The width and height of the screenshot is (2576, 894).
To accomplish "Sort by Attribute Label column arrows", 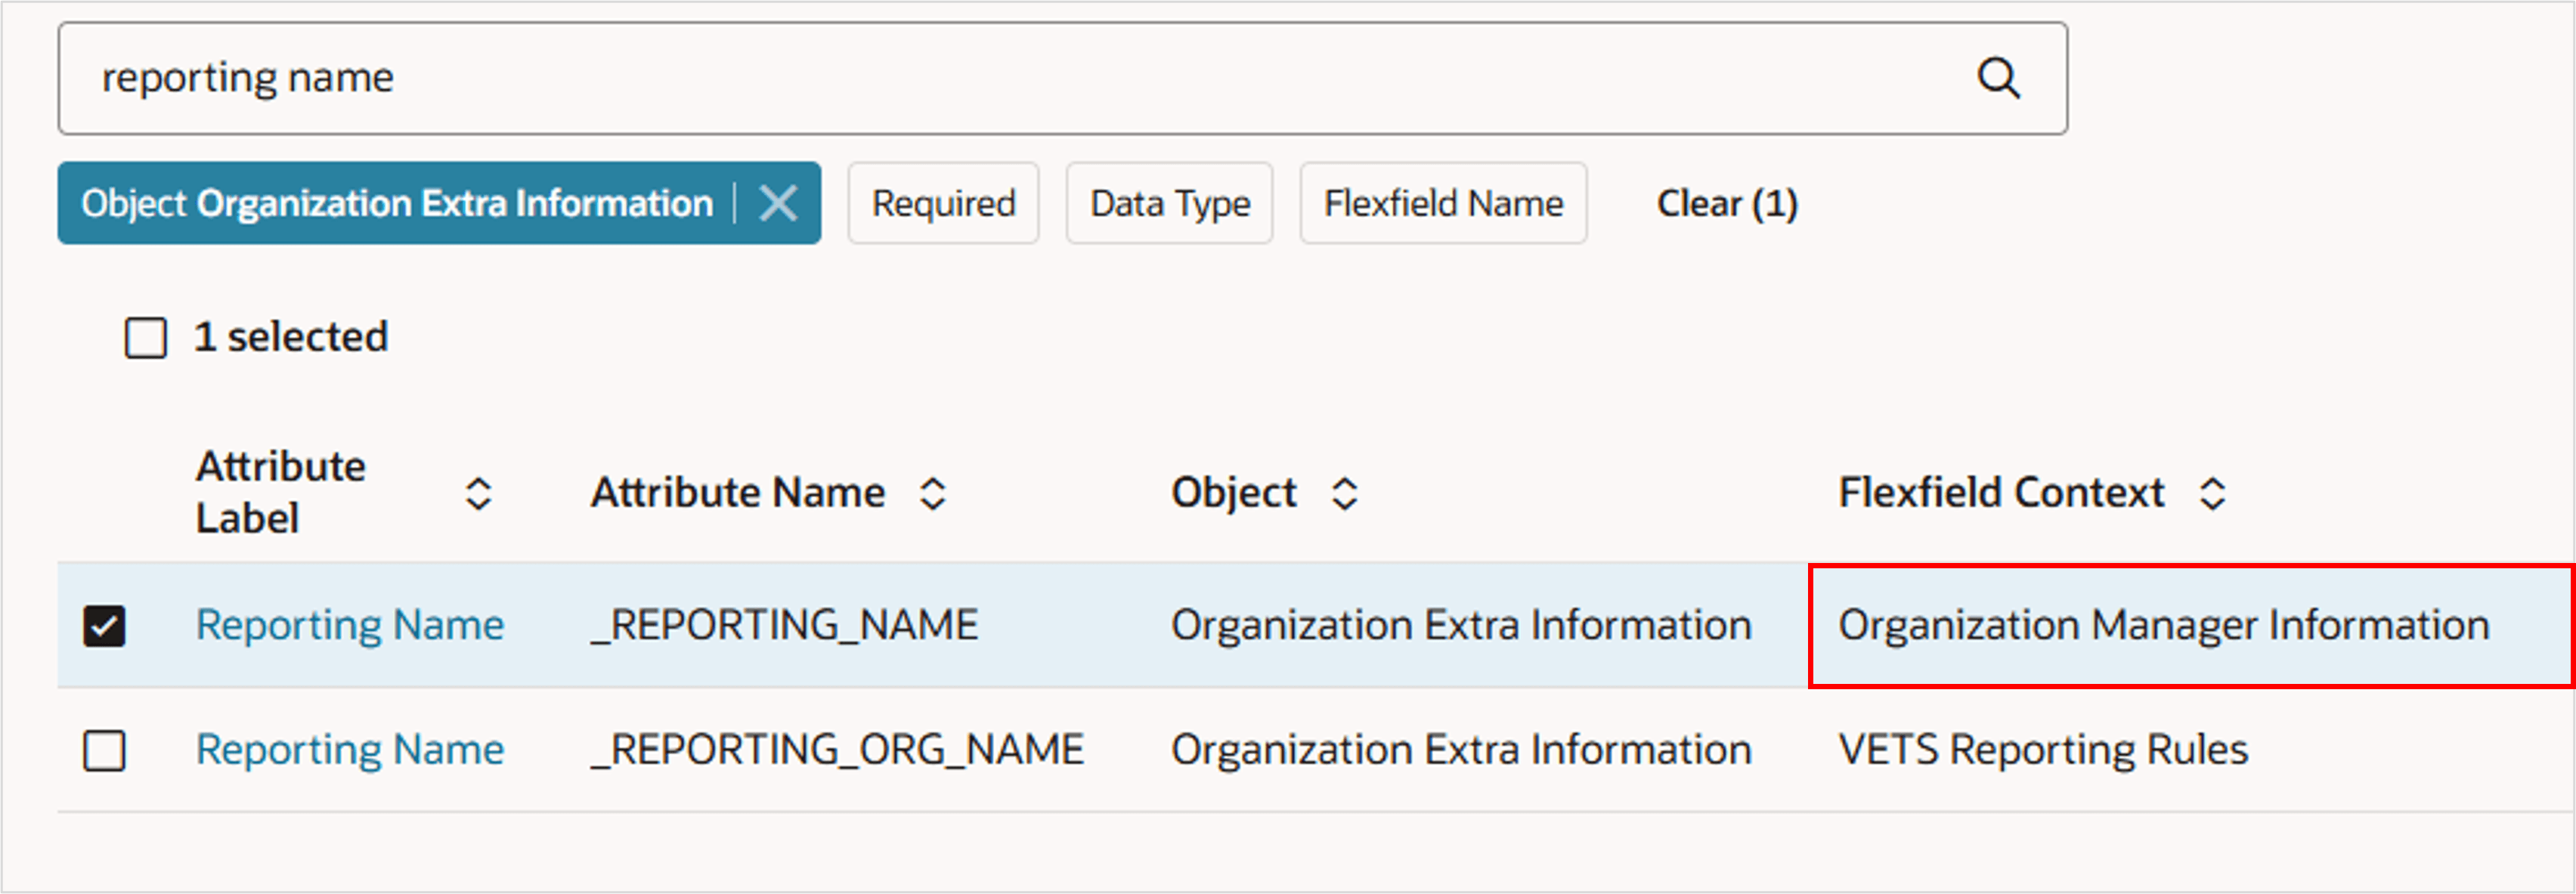I will pos(479,493).
